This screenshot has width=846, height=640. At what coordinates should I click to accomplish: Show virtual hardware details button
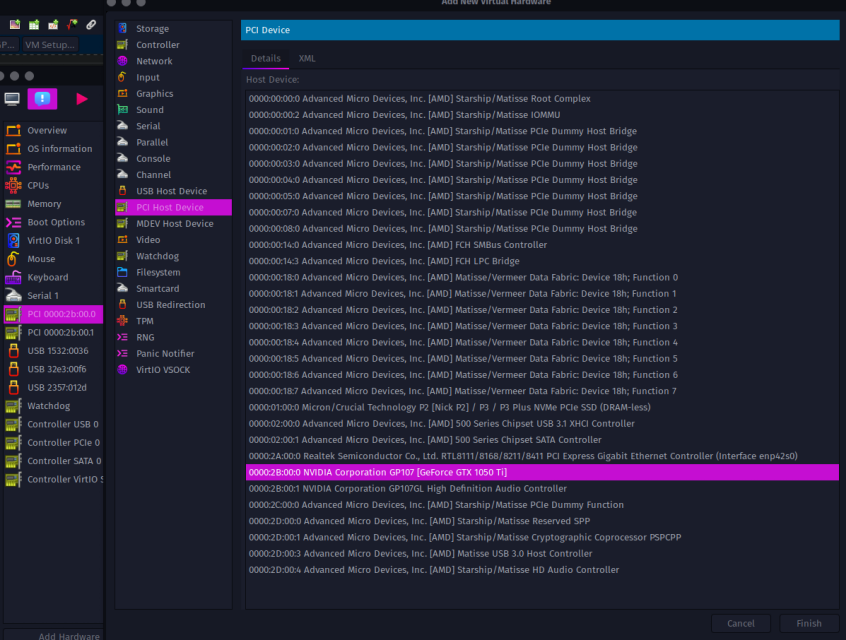point(42,99)
